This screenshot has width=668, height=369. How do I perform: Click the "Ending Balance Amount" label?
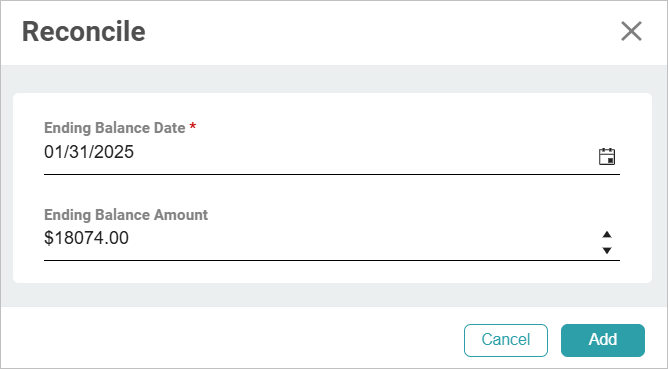tap(126, 214)
